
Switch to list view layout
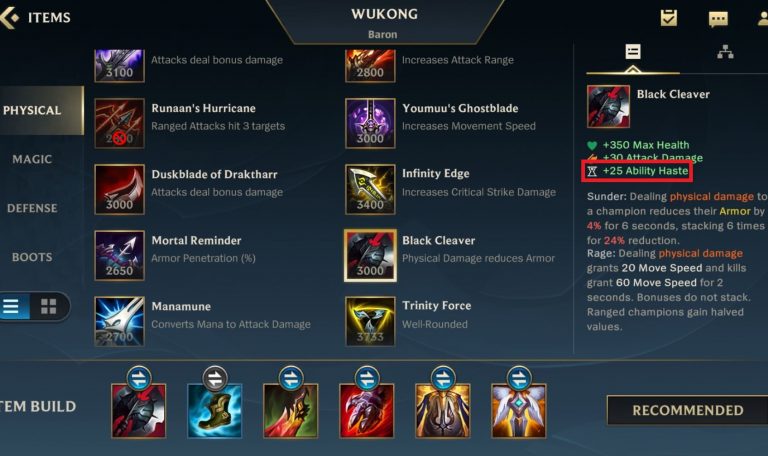(12, 307)
